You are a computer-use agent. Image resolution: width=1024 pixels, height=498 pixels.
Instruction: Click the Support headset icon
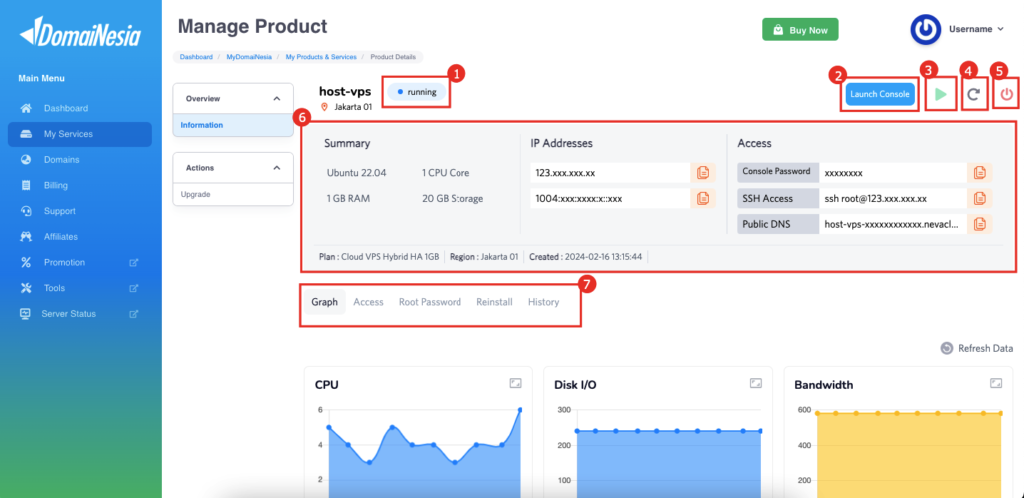(26, 211)
